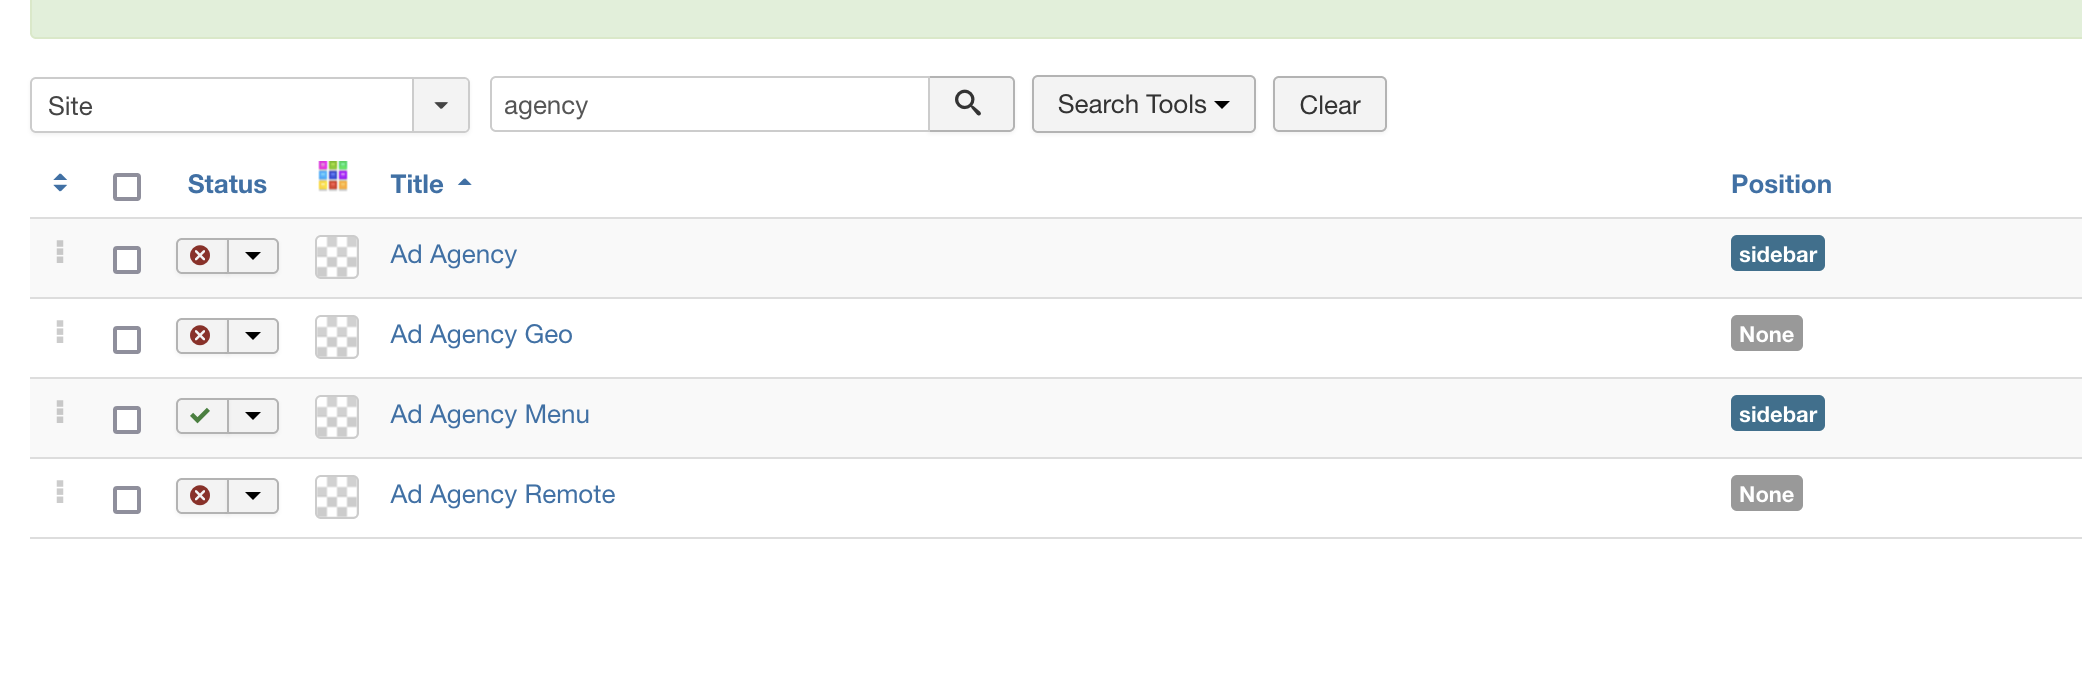Check the select-all checkbox in header
The width and height of the screenshot is (2082, 676).
(x=127, y=187)
